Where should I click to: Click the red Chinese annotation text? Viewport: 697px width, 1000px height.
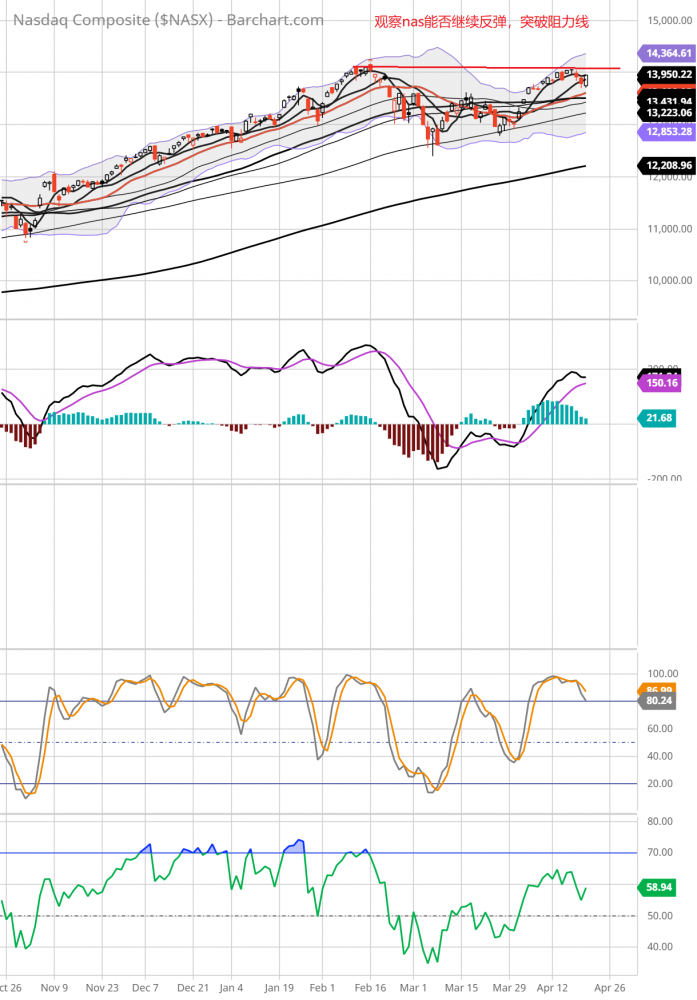pos(482,21)
